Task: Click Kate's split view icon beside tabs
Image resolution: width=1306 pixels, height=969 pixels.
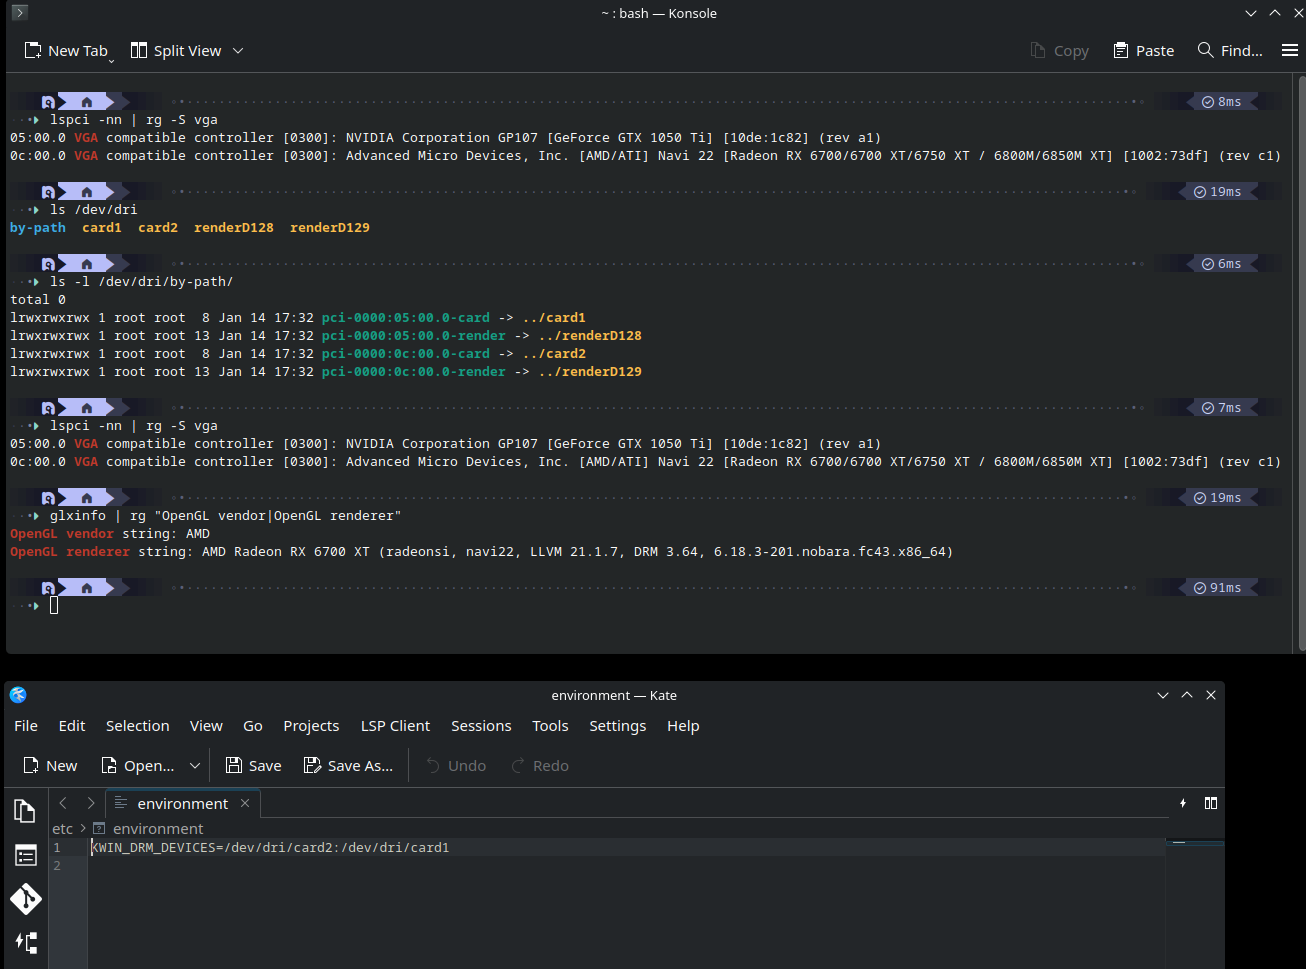Action: coord(1211,803)
